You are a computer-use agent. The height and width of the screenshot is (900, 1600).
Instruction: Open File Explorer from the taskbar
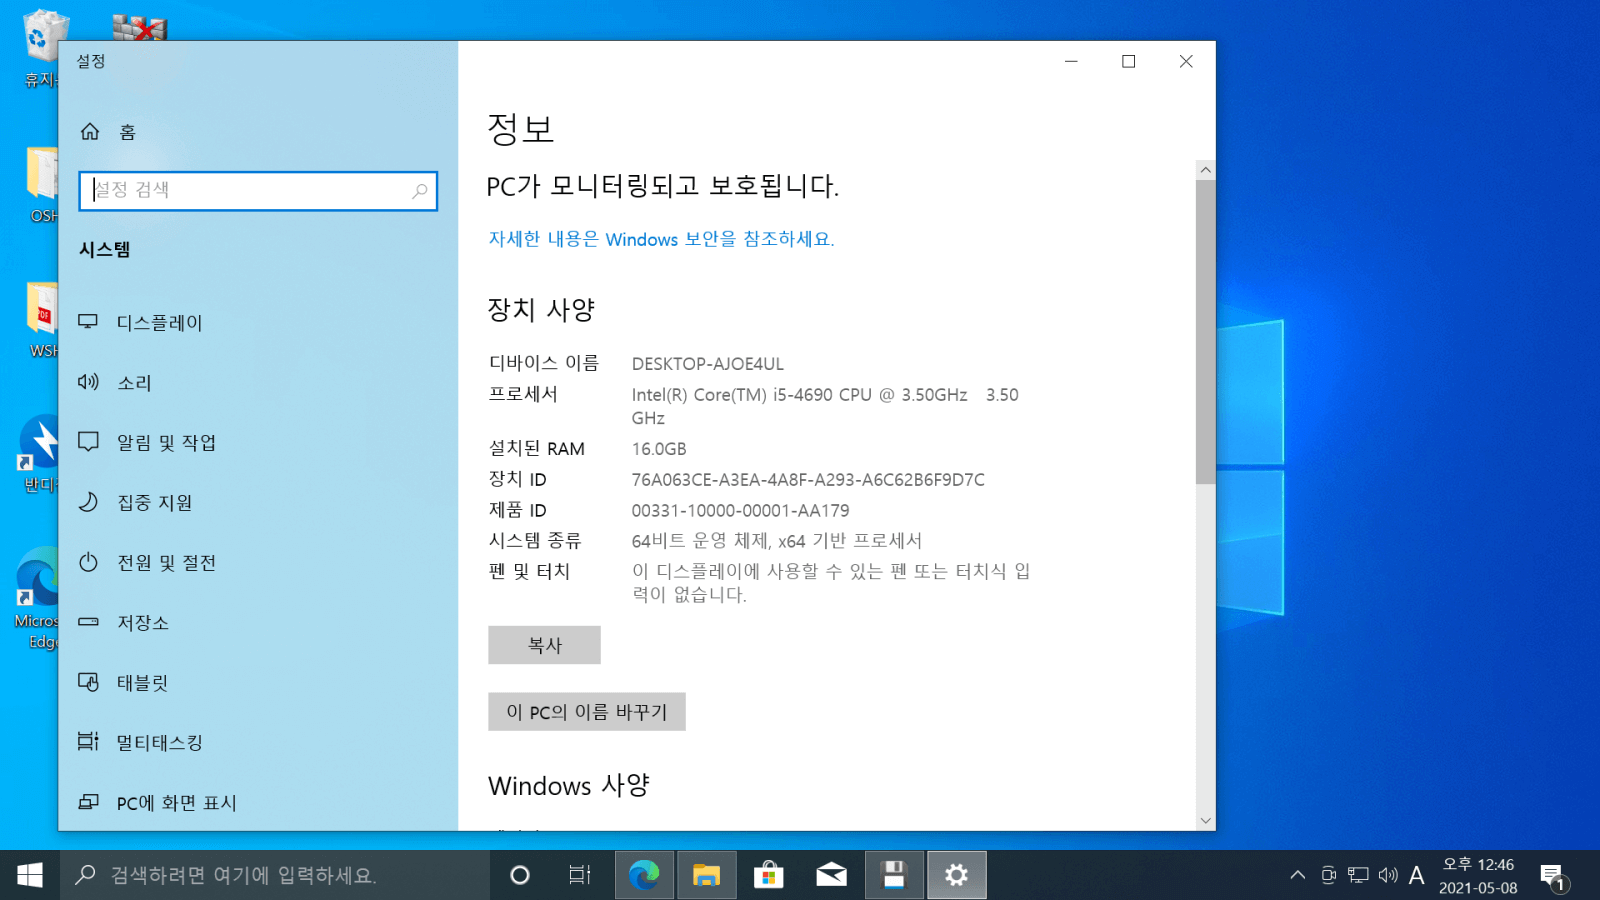pyautogui.click(x=706, y=875)
